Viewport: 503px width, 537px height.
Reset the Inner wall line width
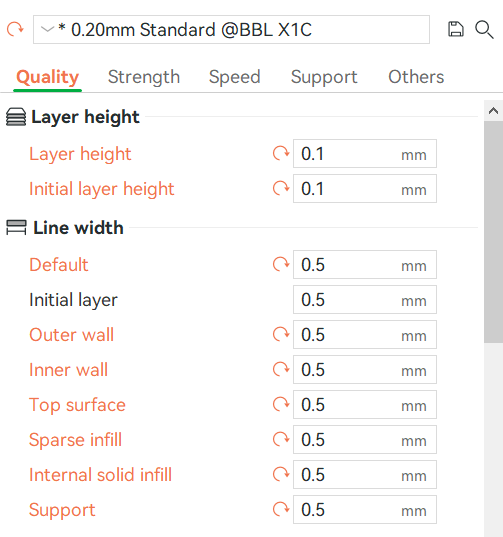[281, 370]
